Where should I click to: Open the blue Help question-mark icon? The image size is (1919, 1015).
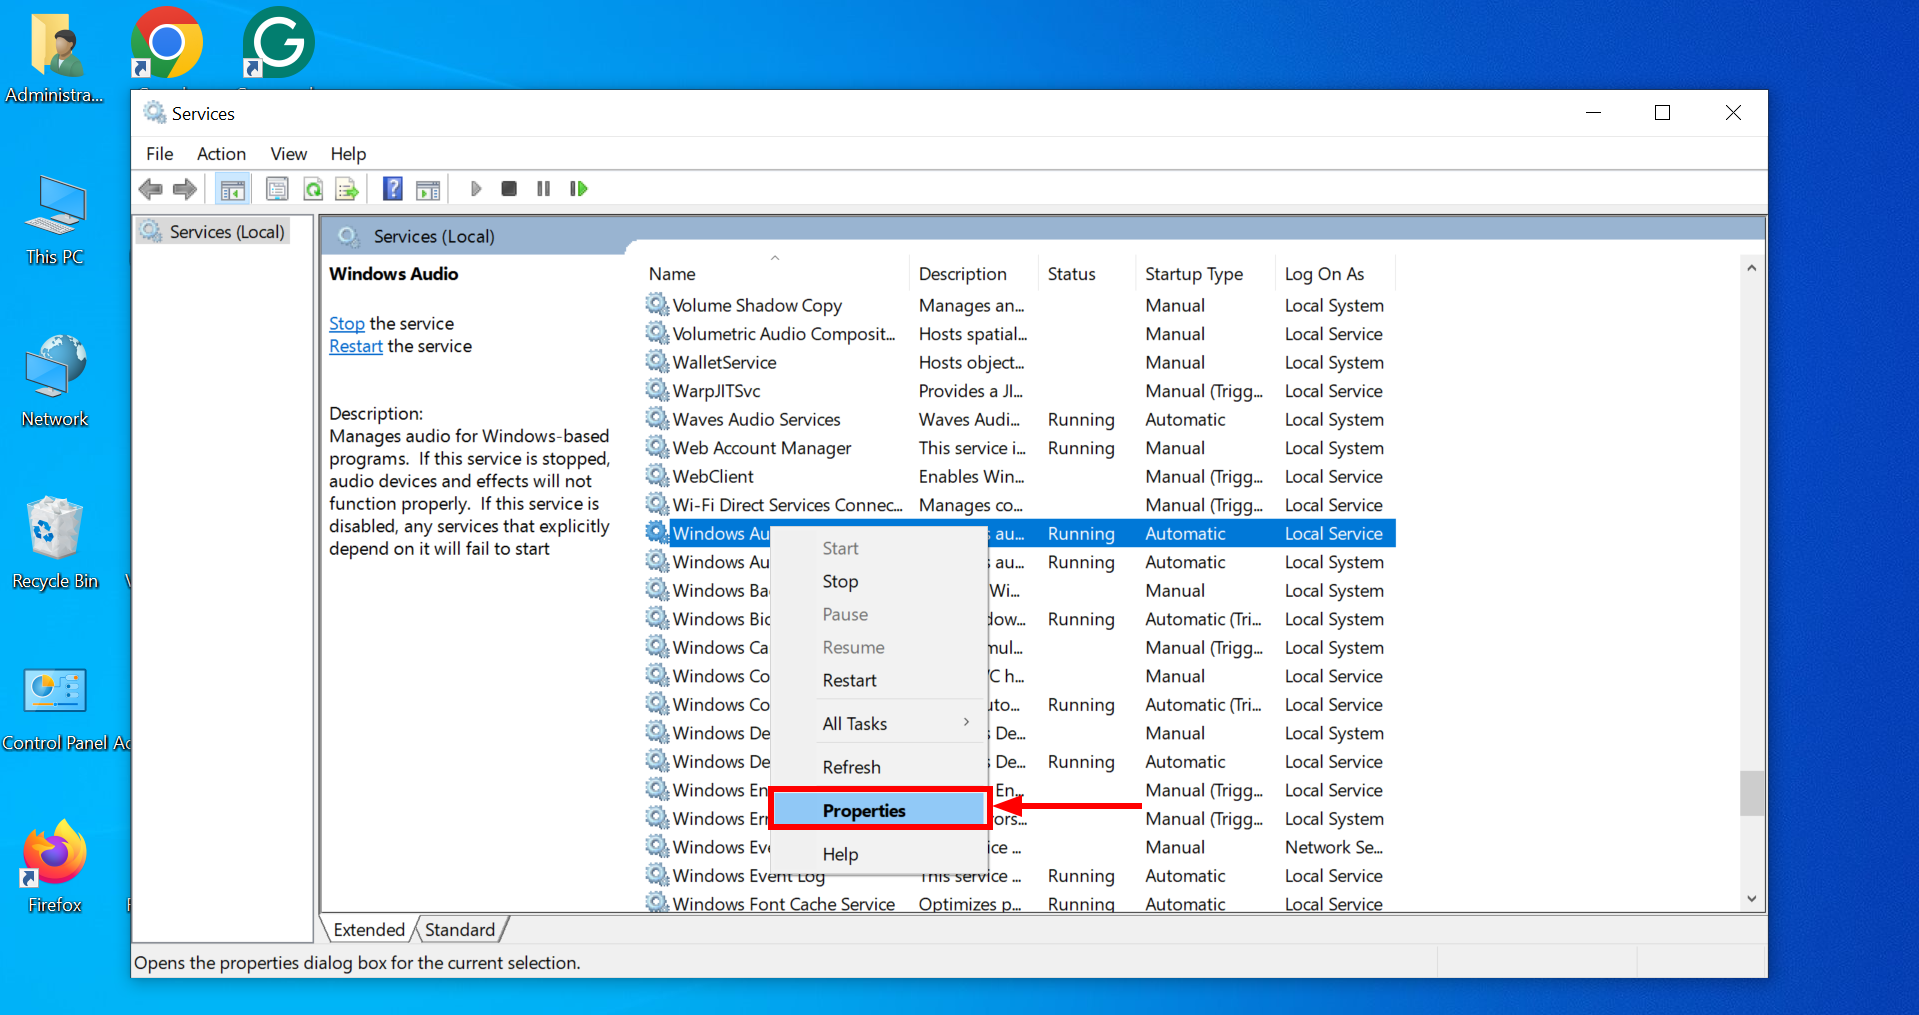[x=393, y=189]
